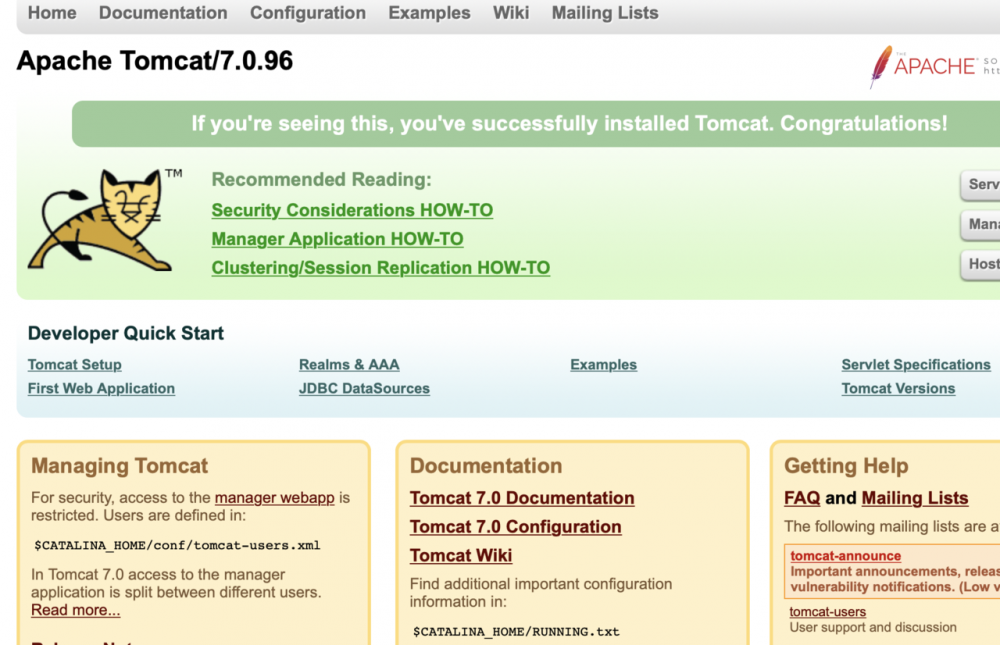The height and width of the screenshot is (645, 1000).
Task: Open the Configuration navigation item
Action: point(308,13)
